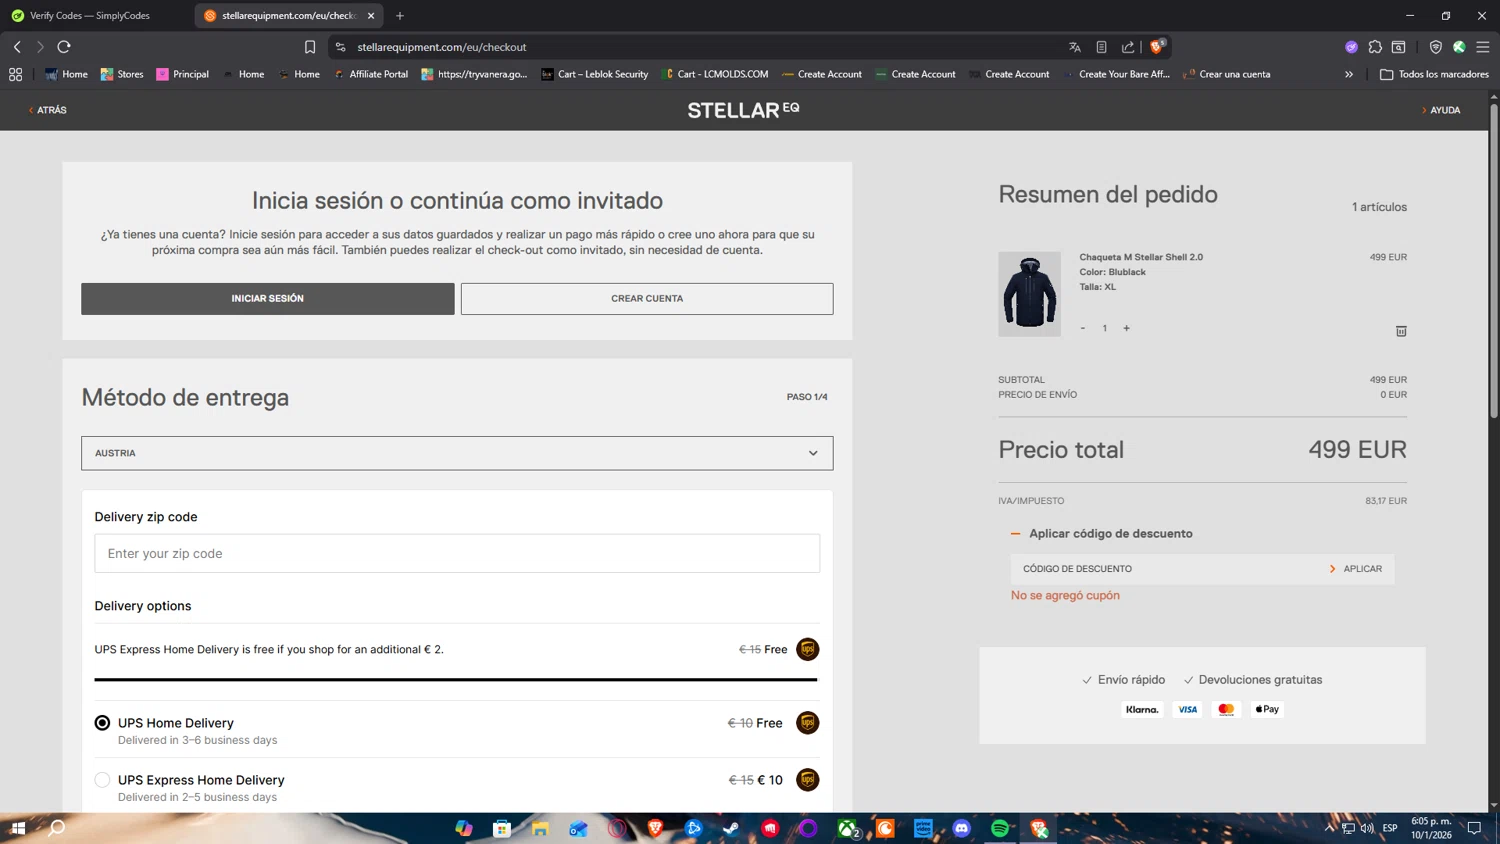The height and width of the screenshot is (844, 1500).
Task: Open taskbar search magnifier
Action: (57, 828)
